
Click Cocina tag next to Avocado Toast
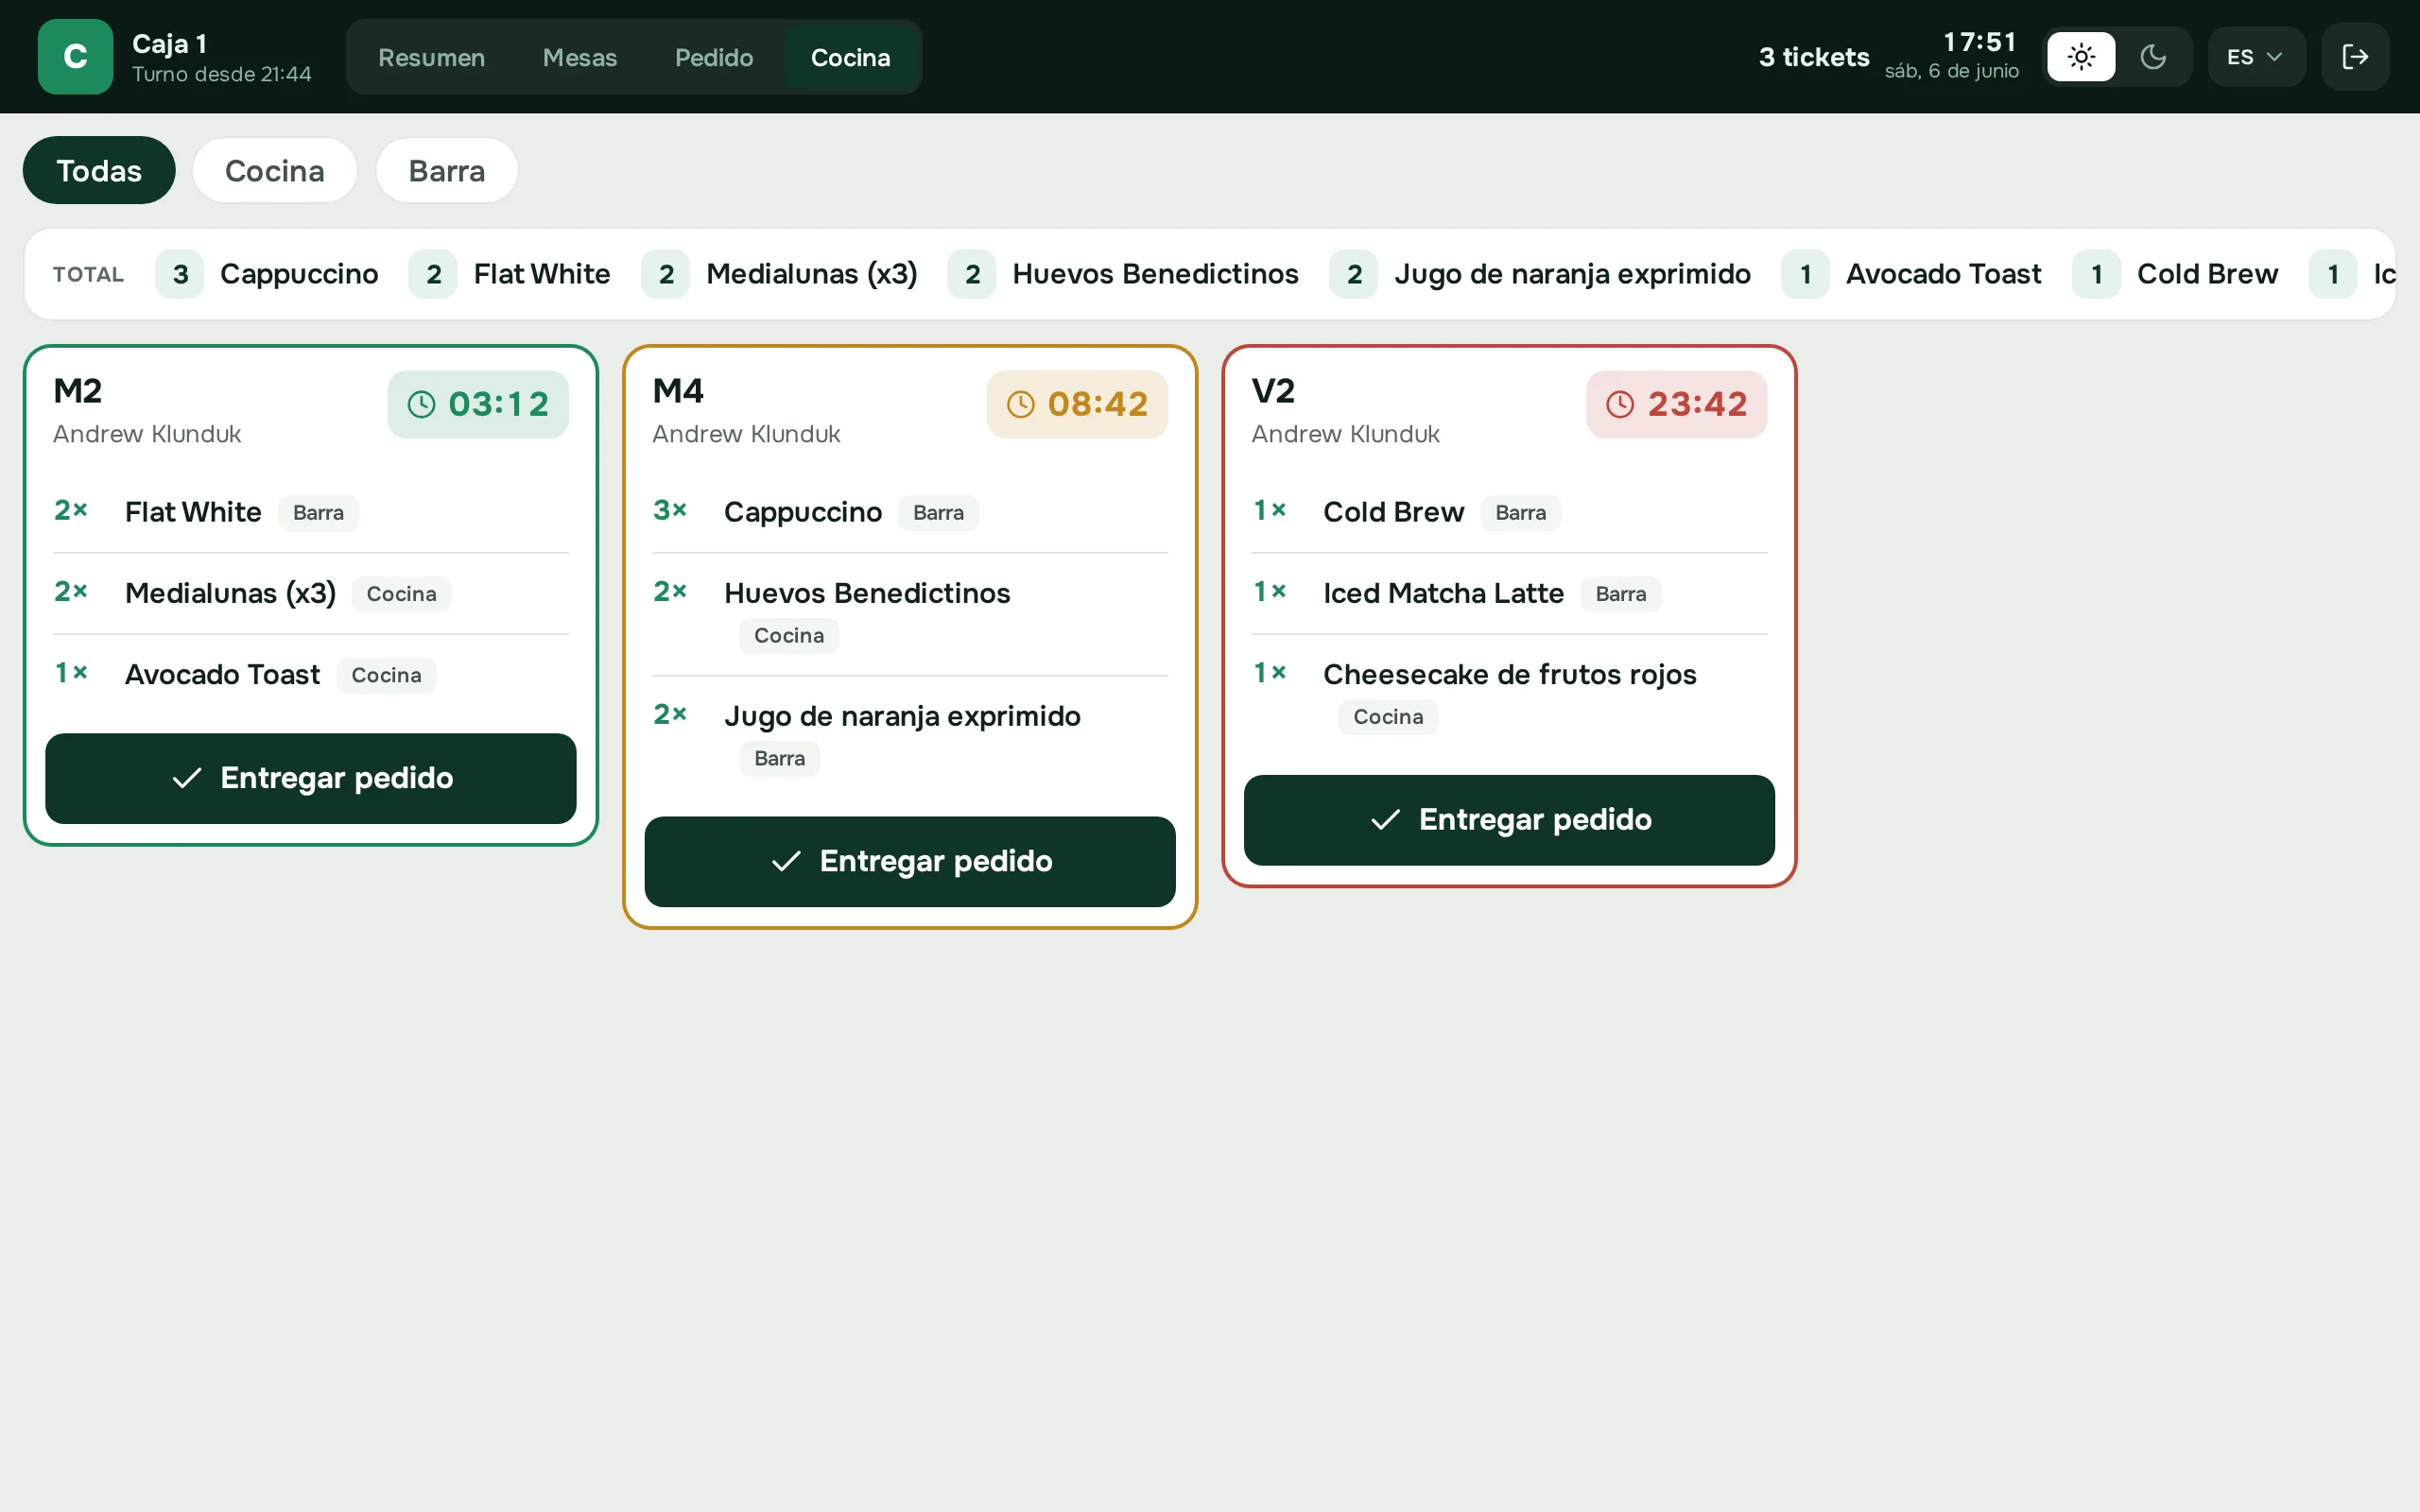click(386, 675)
